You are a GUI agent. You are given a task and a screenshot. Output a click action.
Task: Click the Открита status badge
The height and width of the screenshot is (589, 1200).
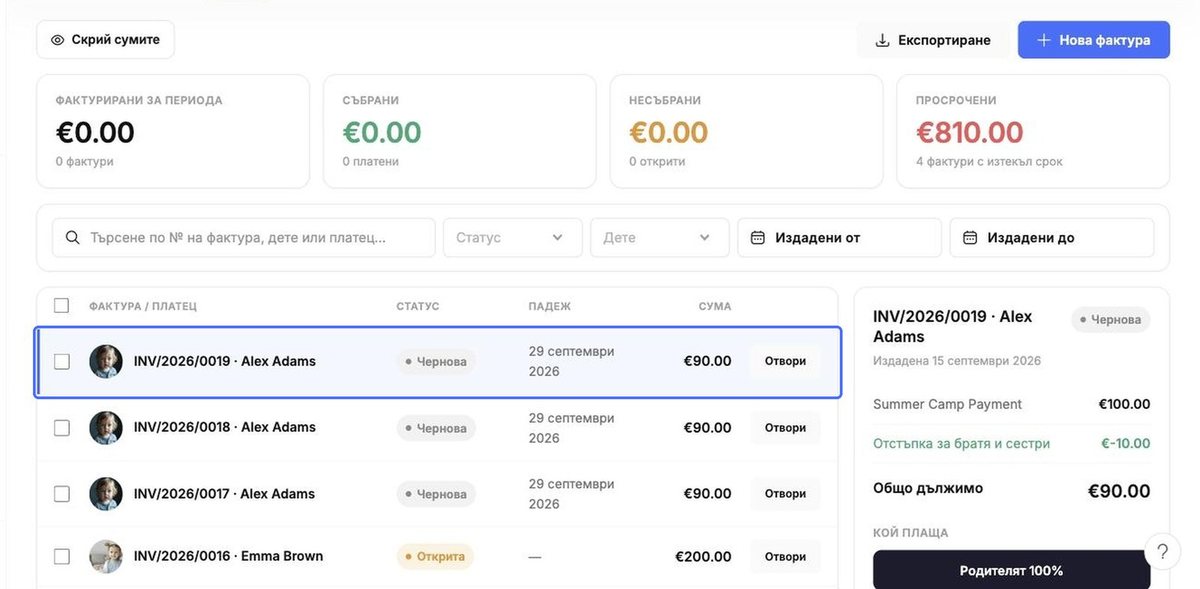point(435,556)
